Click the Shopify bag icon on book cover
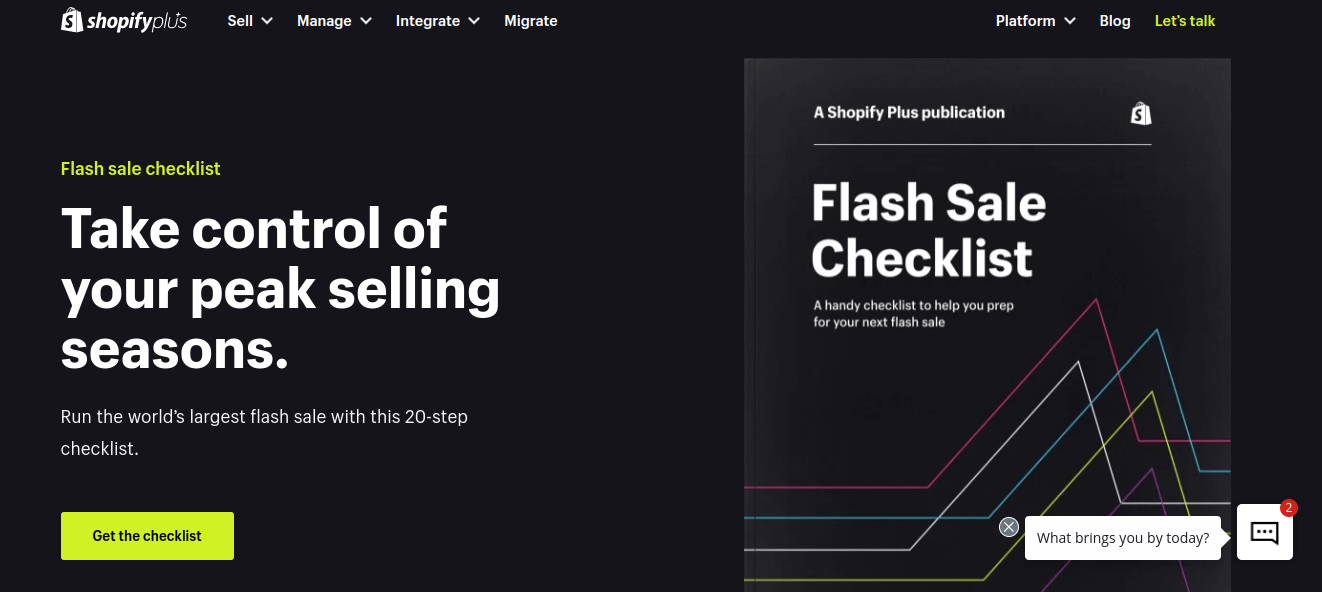The height and width of the screenshot is (592, 1322). pyautogui.click(x=1141, y=113)
